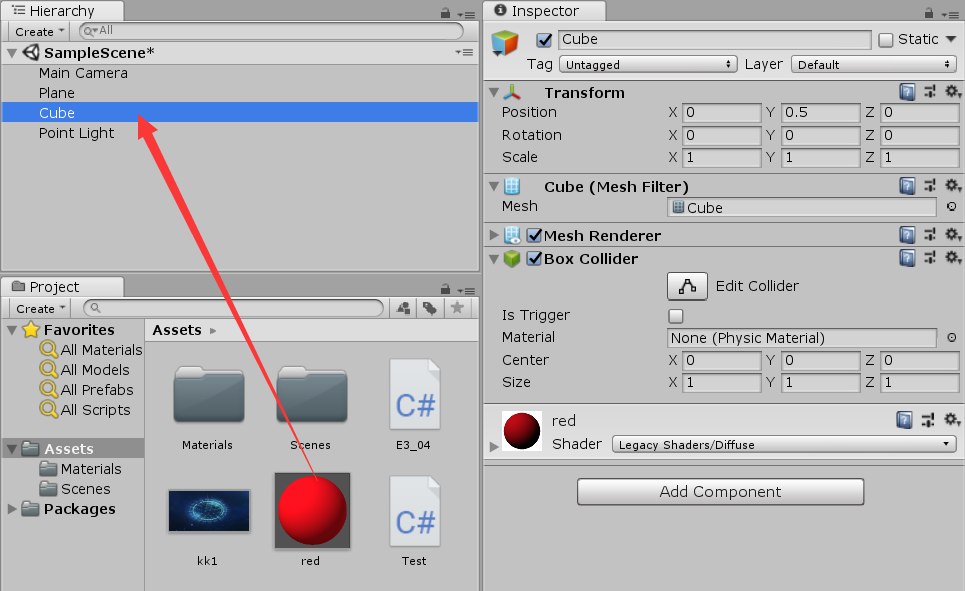Click the Mesh field object picker circle
965x591 pixels.
(x=949, y=207)
